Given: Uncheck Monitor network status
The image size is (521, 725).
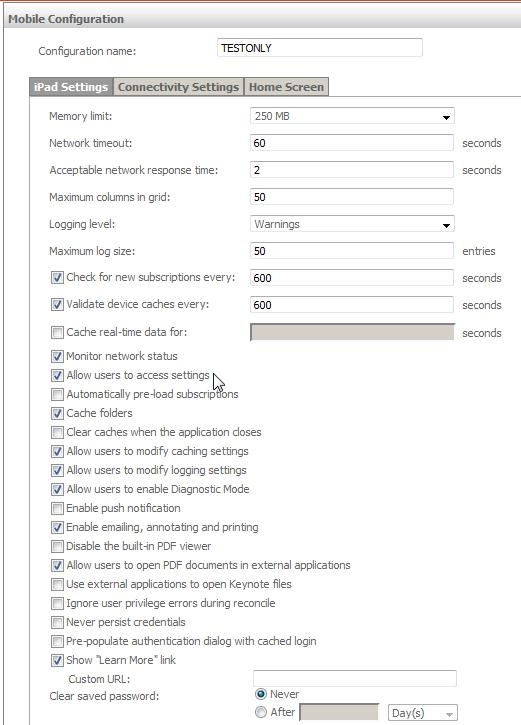Looking at the screenshot, I should [57, 356].
